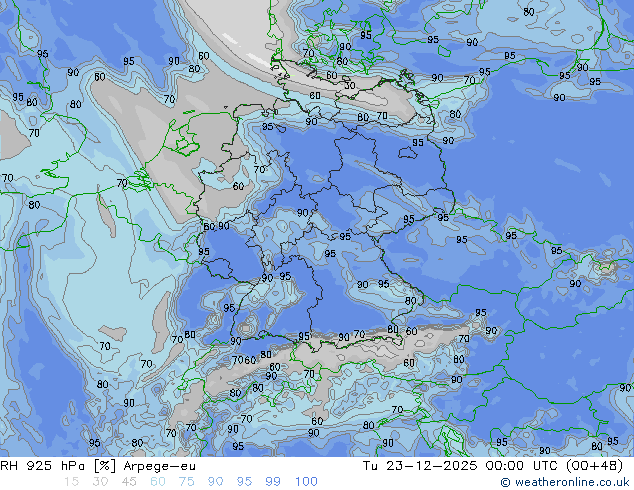
Task: Open the weatheronline.co.uk copyright link
Action: pyautogui.click(x=564, y=482)
